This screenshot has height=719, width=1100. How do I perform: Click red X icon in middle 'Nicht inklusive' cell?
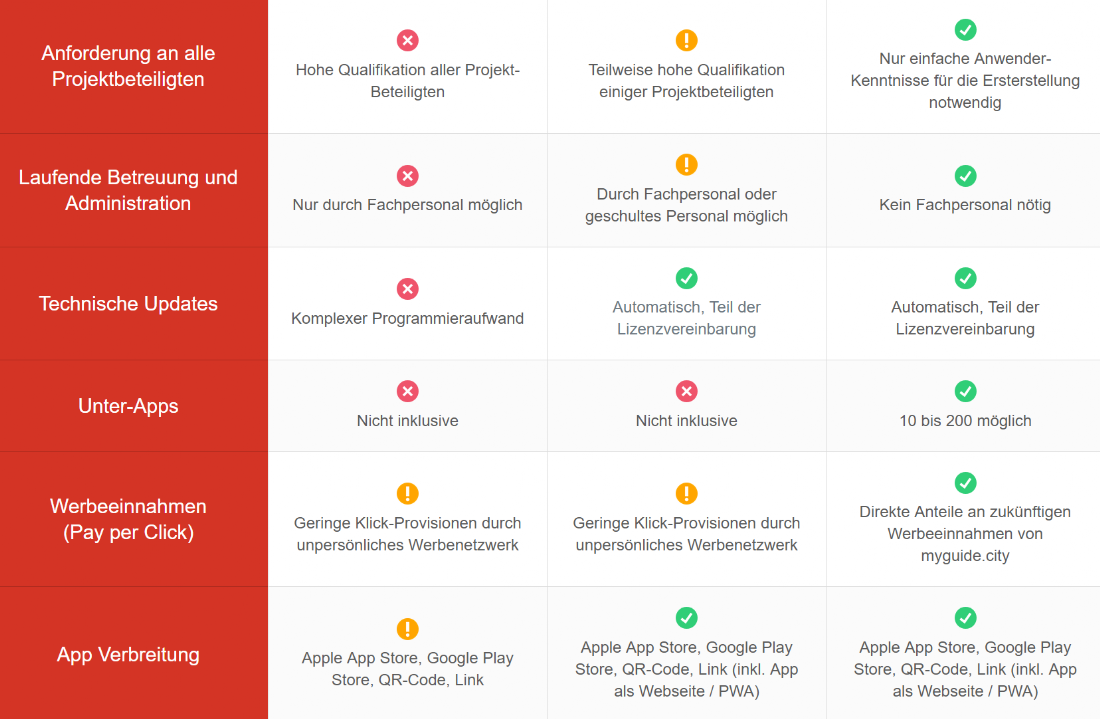tap(687, 391)
